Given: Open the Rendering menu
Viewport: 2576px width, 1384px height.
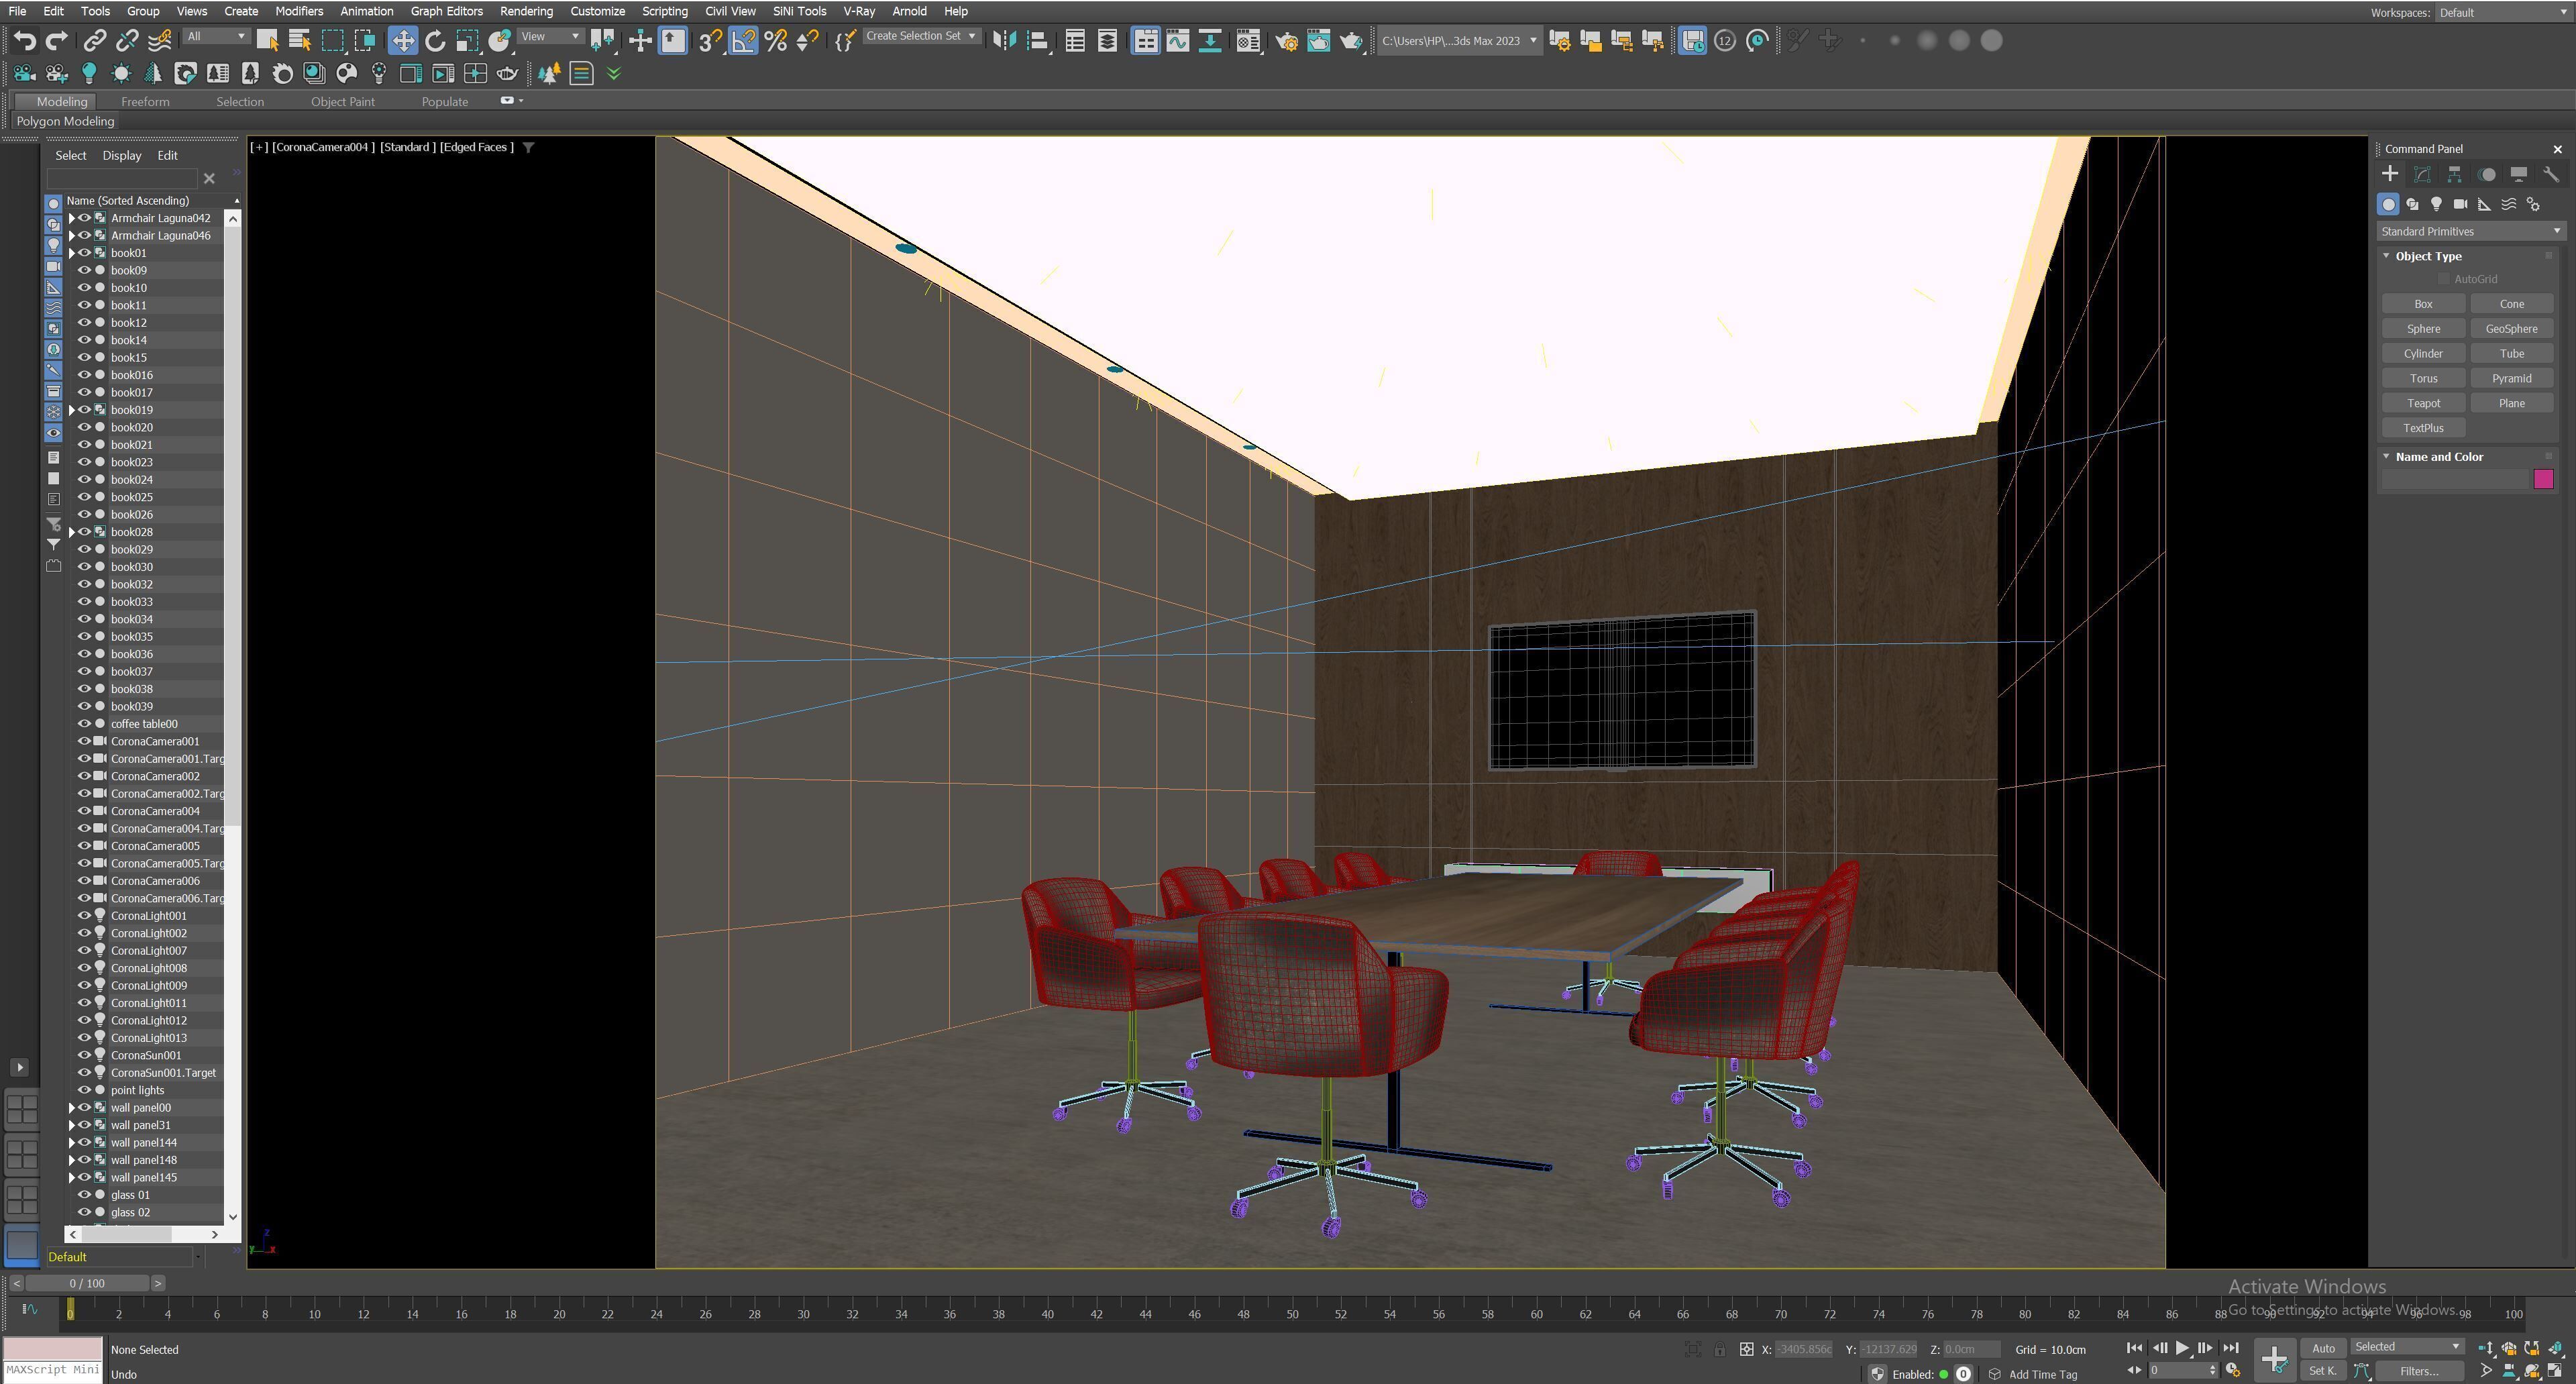Looking at the screenshot, I should 526,11.
